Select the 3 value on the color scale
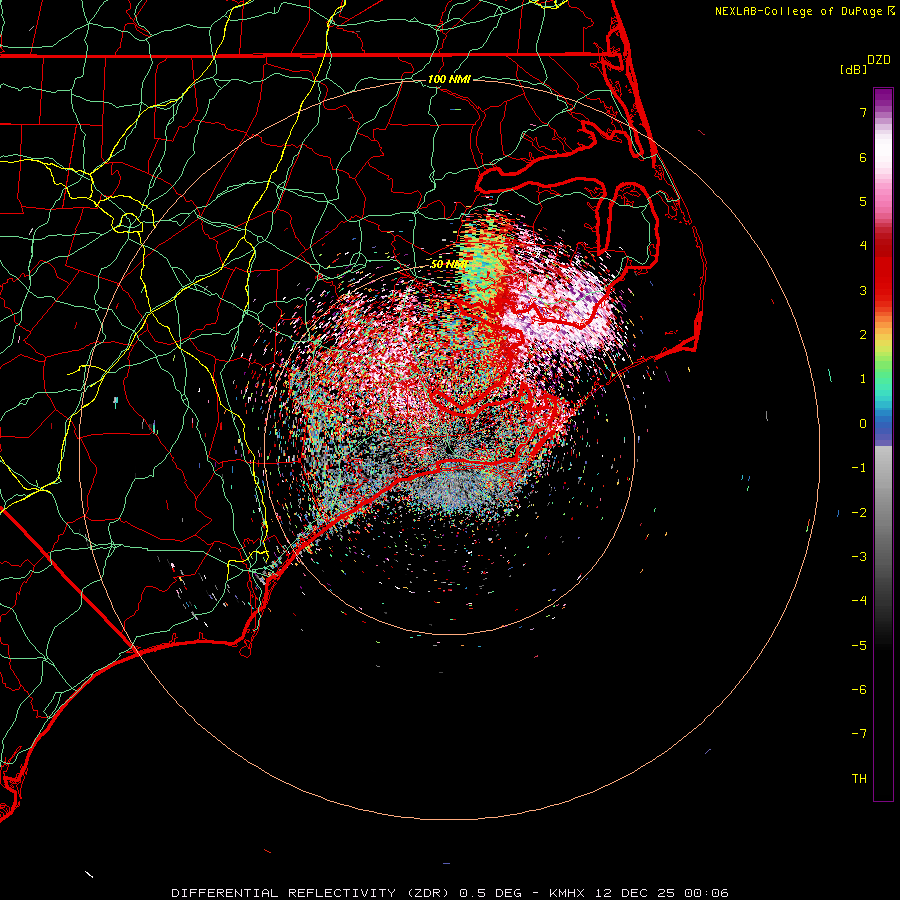 click(863, 290)
